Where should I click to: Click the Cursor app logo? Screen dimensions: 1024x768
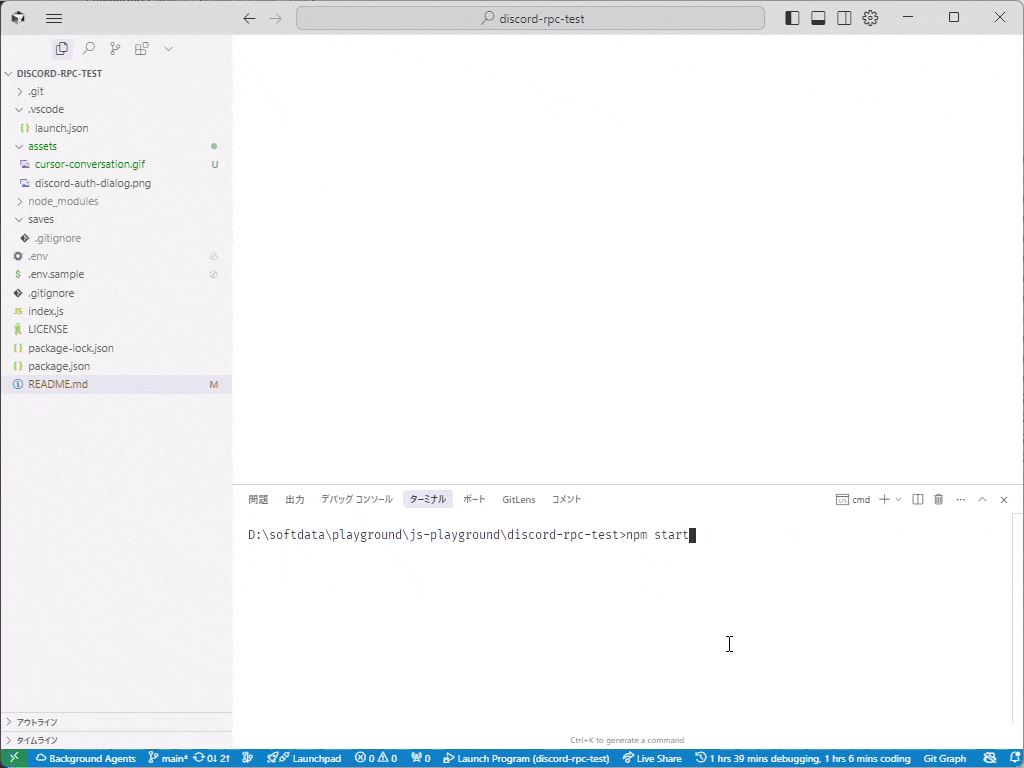[18, 18]
